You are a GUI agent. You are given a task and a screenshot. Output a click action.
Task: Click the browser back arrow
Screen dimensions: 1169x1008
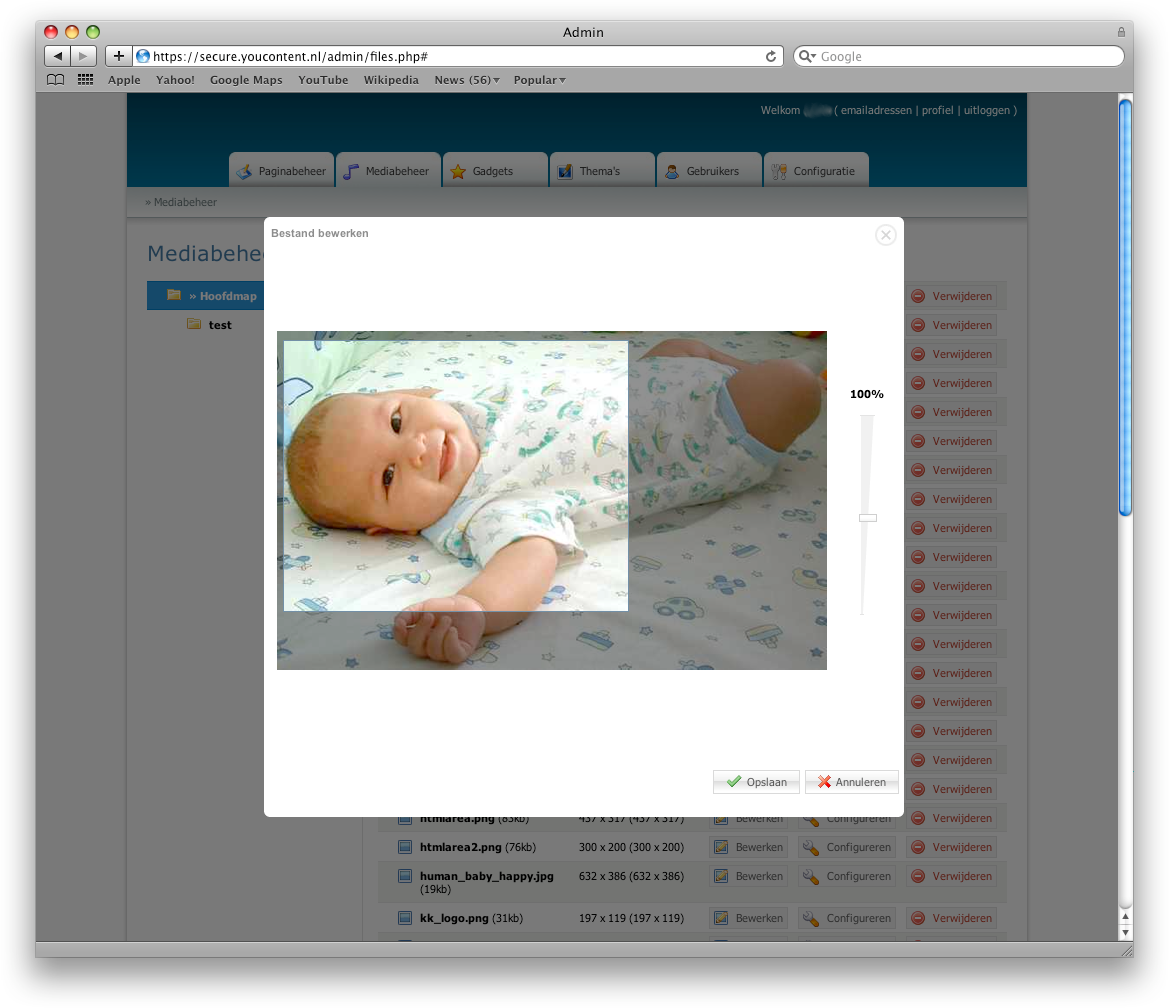tap(58, 57)
